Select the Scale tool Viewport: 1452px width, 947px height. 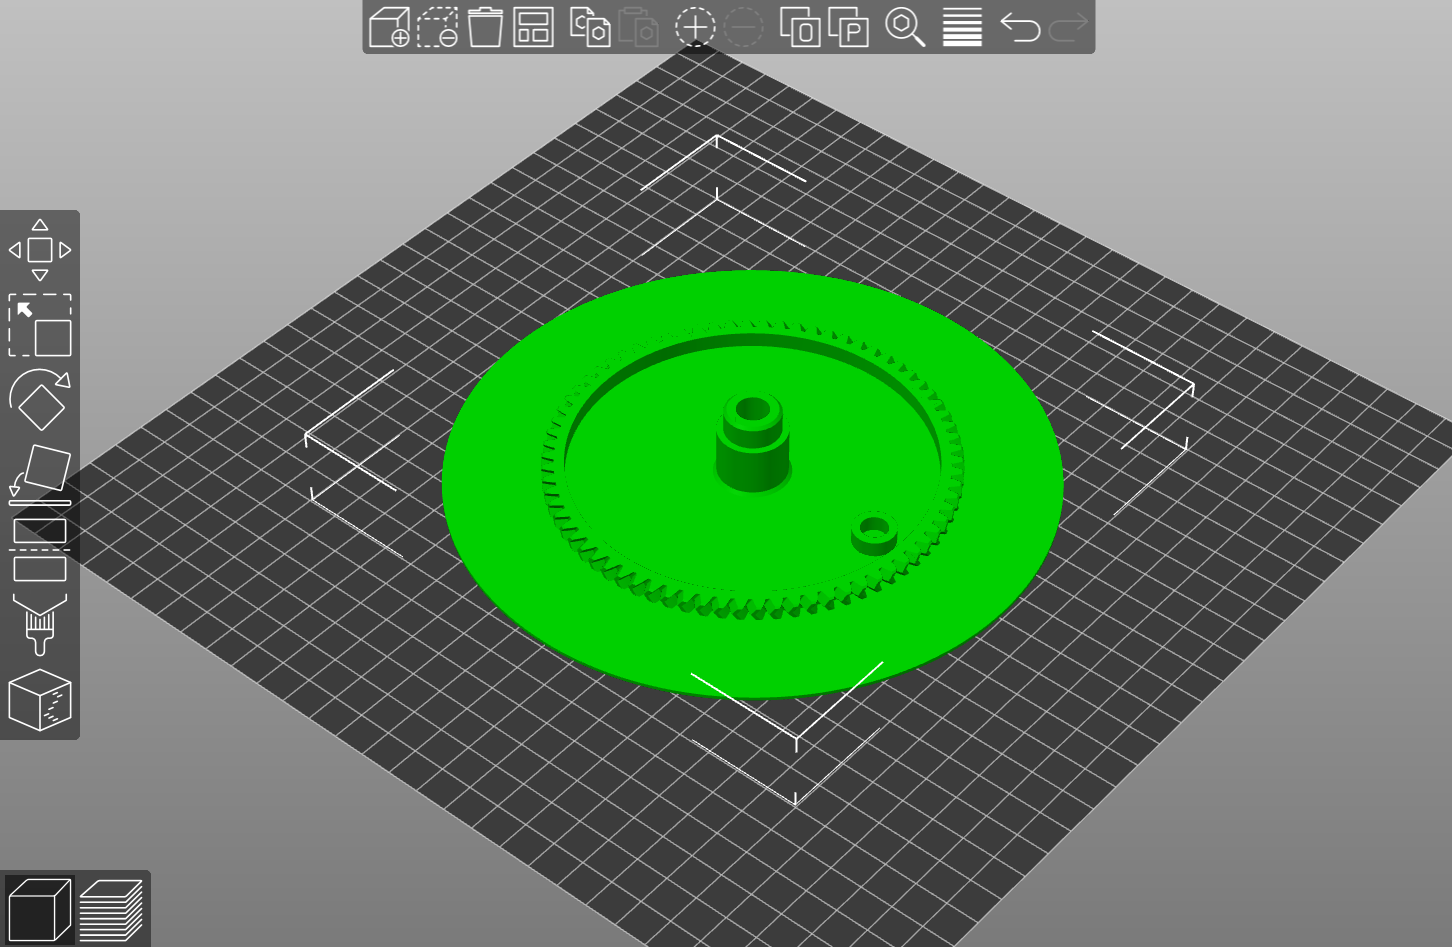40,325
